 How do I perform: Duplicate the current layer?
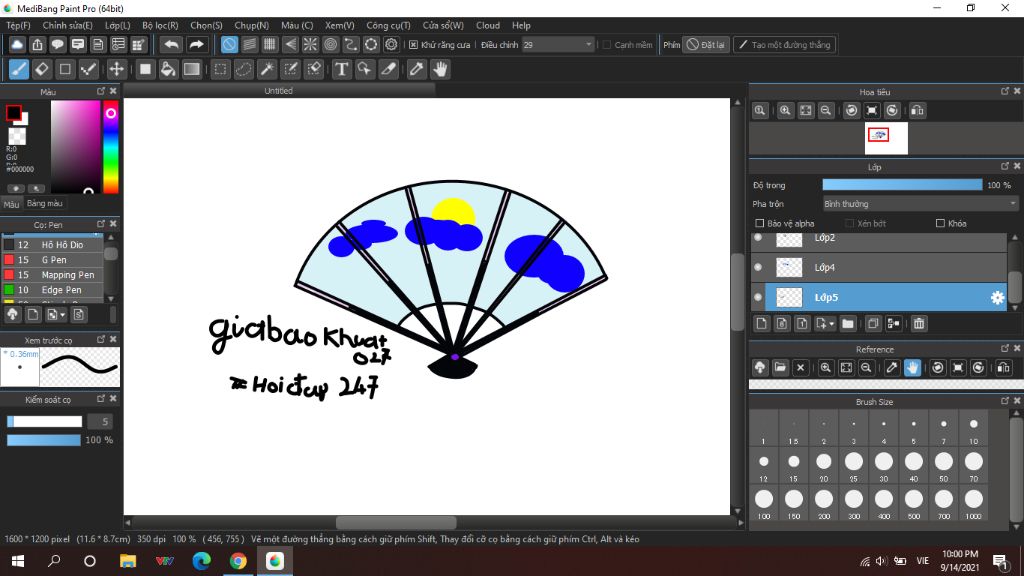pyautogui.click(x=873, y=323)
